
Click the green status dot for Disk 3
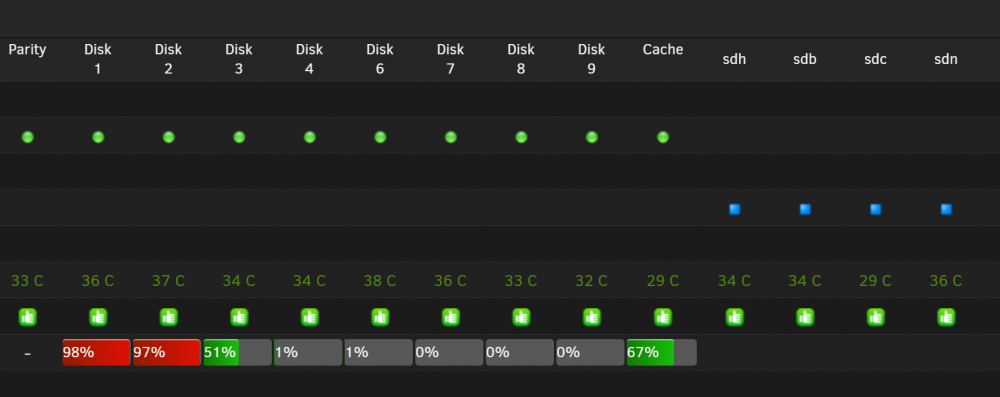(x=239, y=137)
